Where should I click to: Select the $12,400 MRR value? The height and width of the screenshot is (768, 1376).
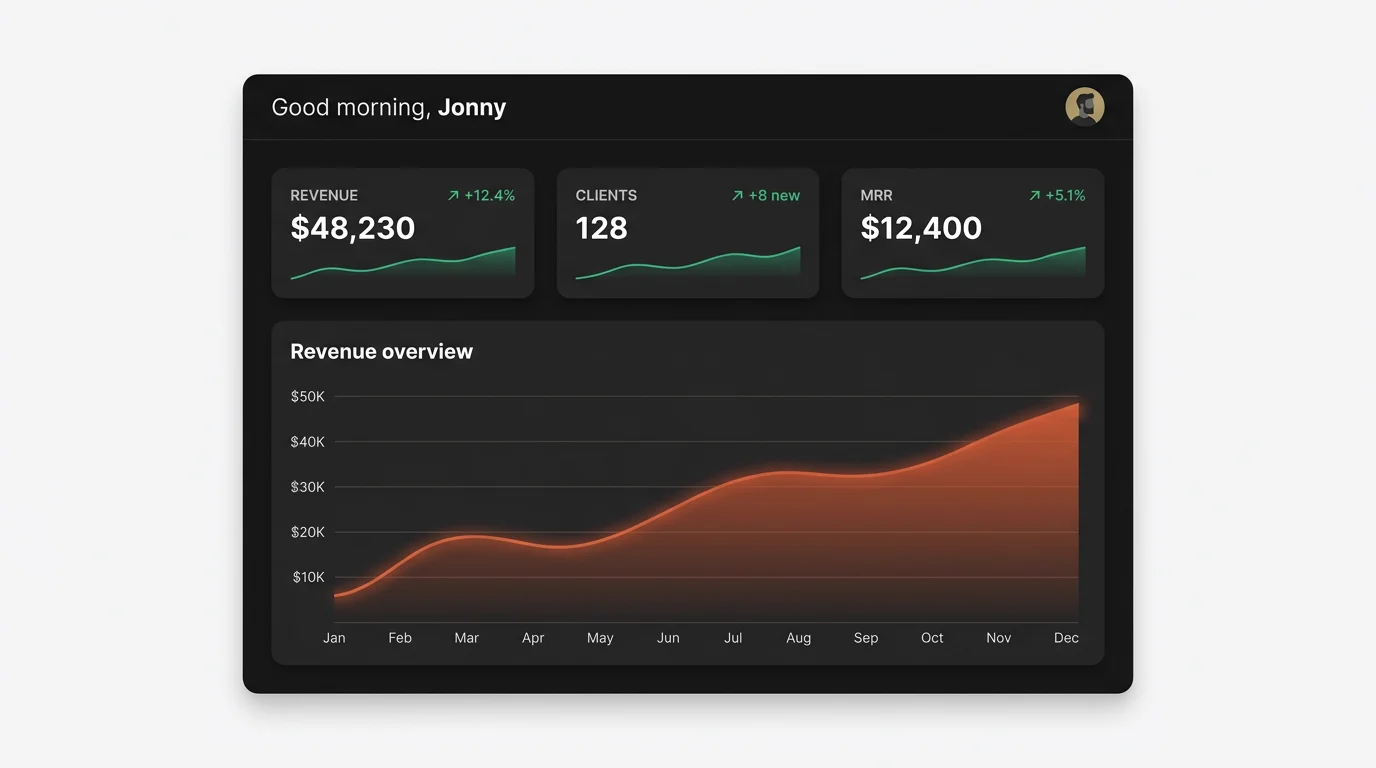coord(921,228)
